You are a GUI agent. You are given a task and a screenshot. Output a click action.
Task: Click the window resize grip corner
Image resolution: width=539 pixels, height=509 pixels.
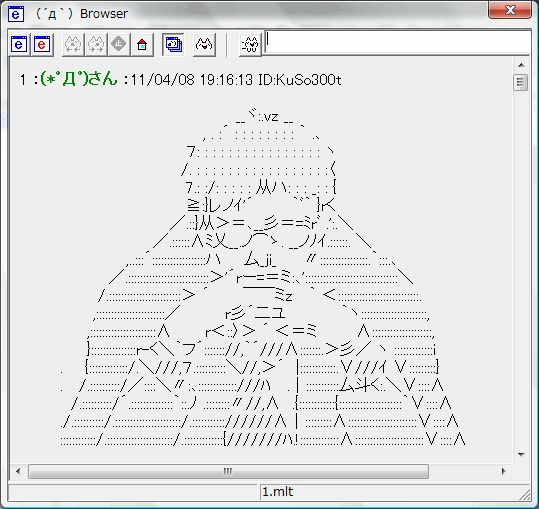coord(525,495)
